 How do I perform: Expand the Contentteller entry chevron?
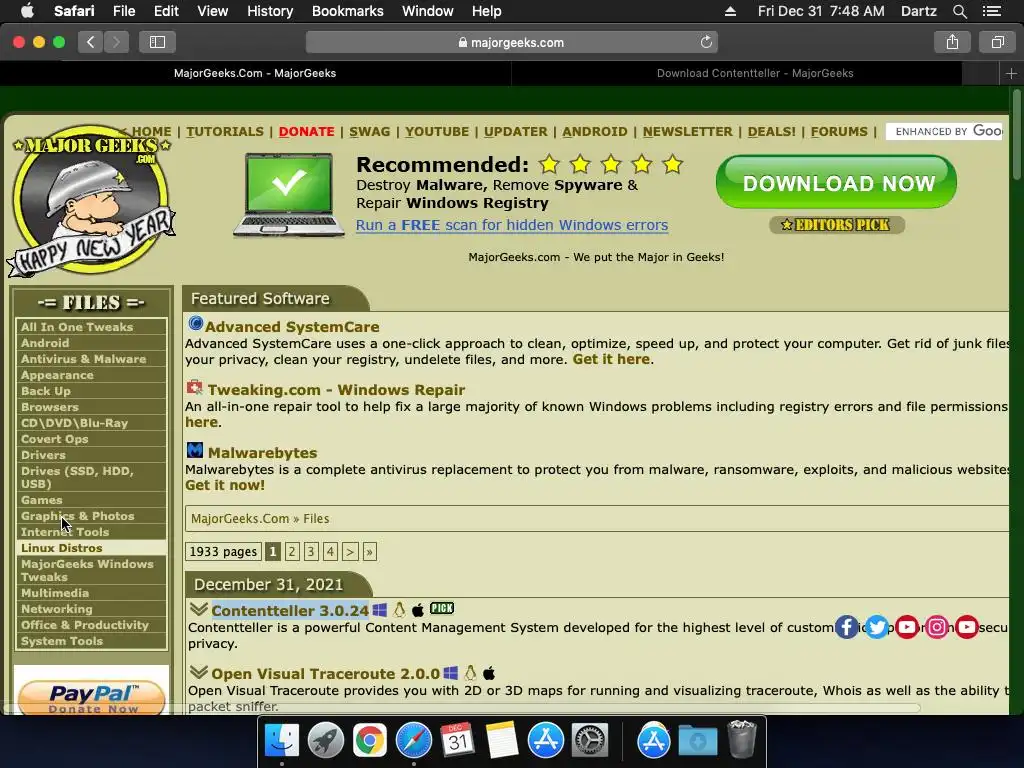tap(199, 609)
